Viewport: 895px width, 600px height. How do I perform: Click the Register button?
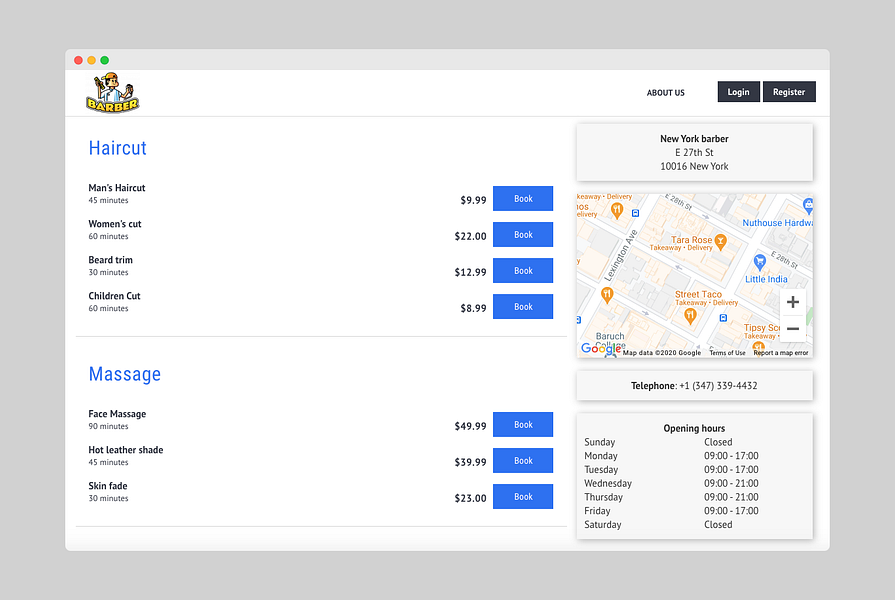(x=789, y=92)
